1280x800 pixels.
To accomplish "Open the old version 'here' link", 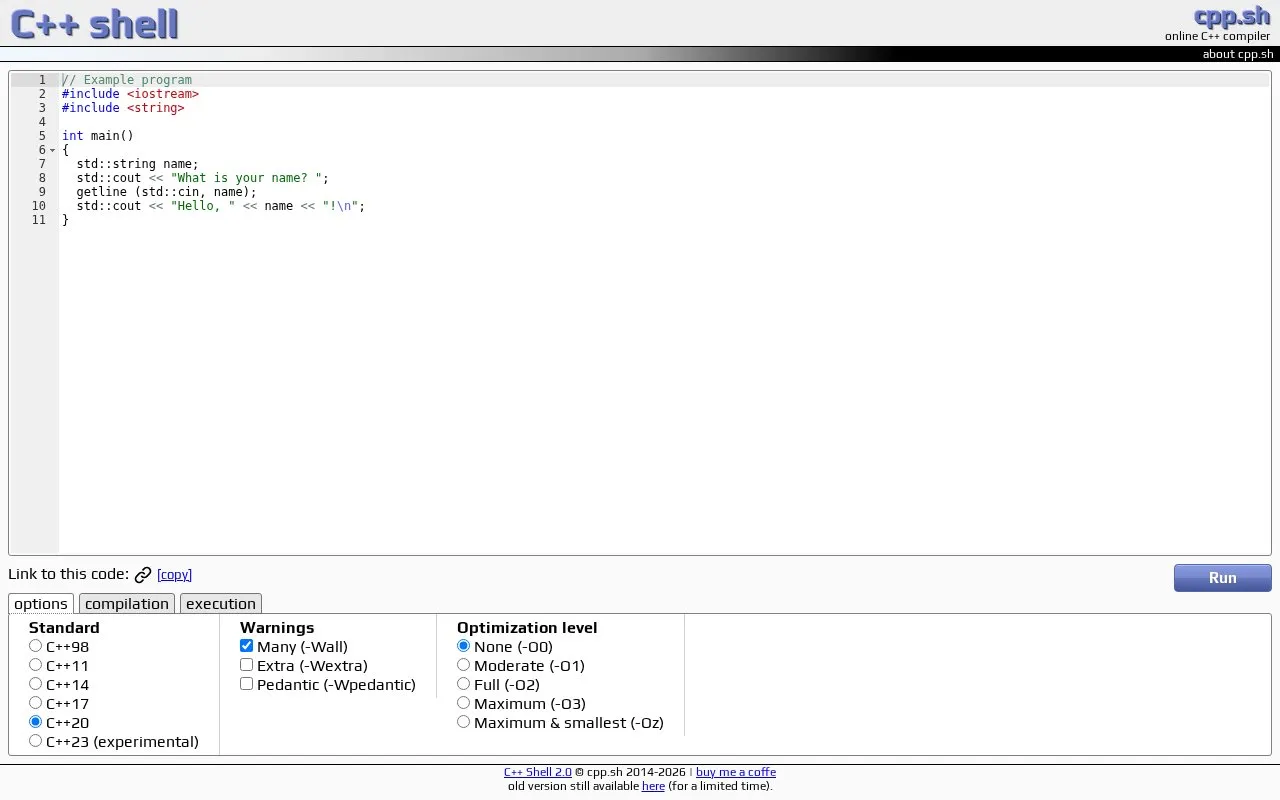I will tap(653, 786).
